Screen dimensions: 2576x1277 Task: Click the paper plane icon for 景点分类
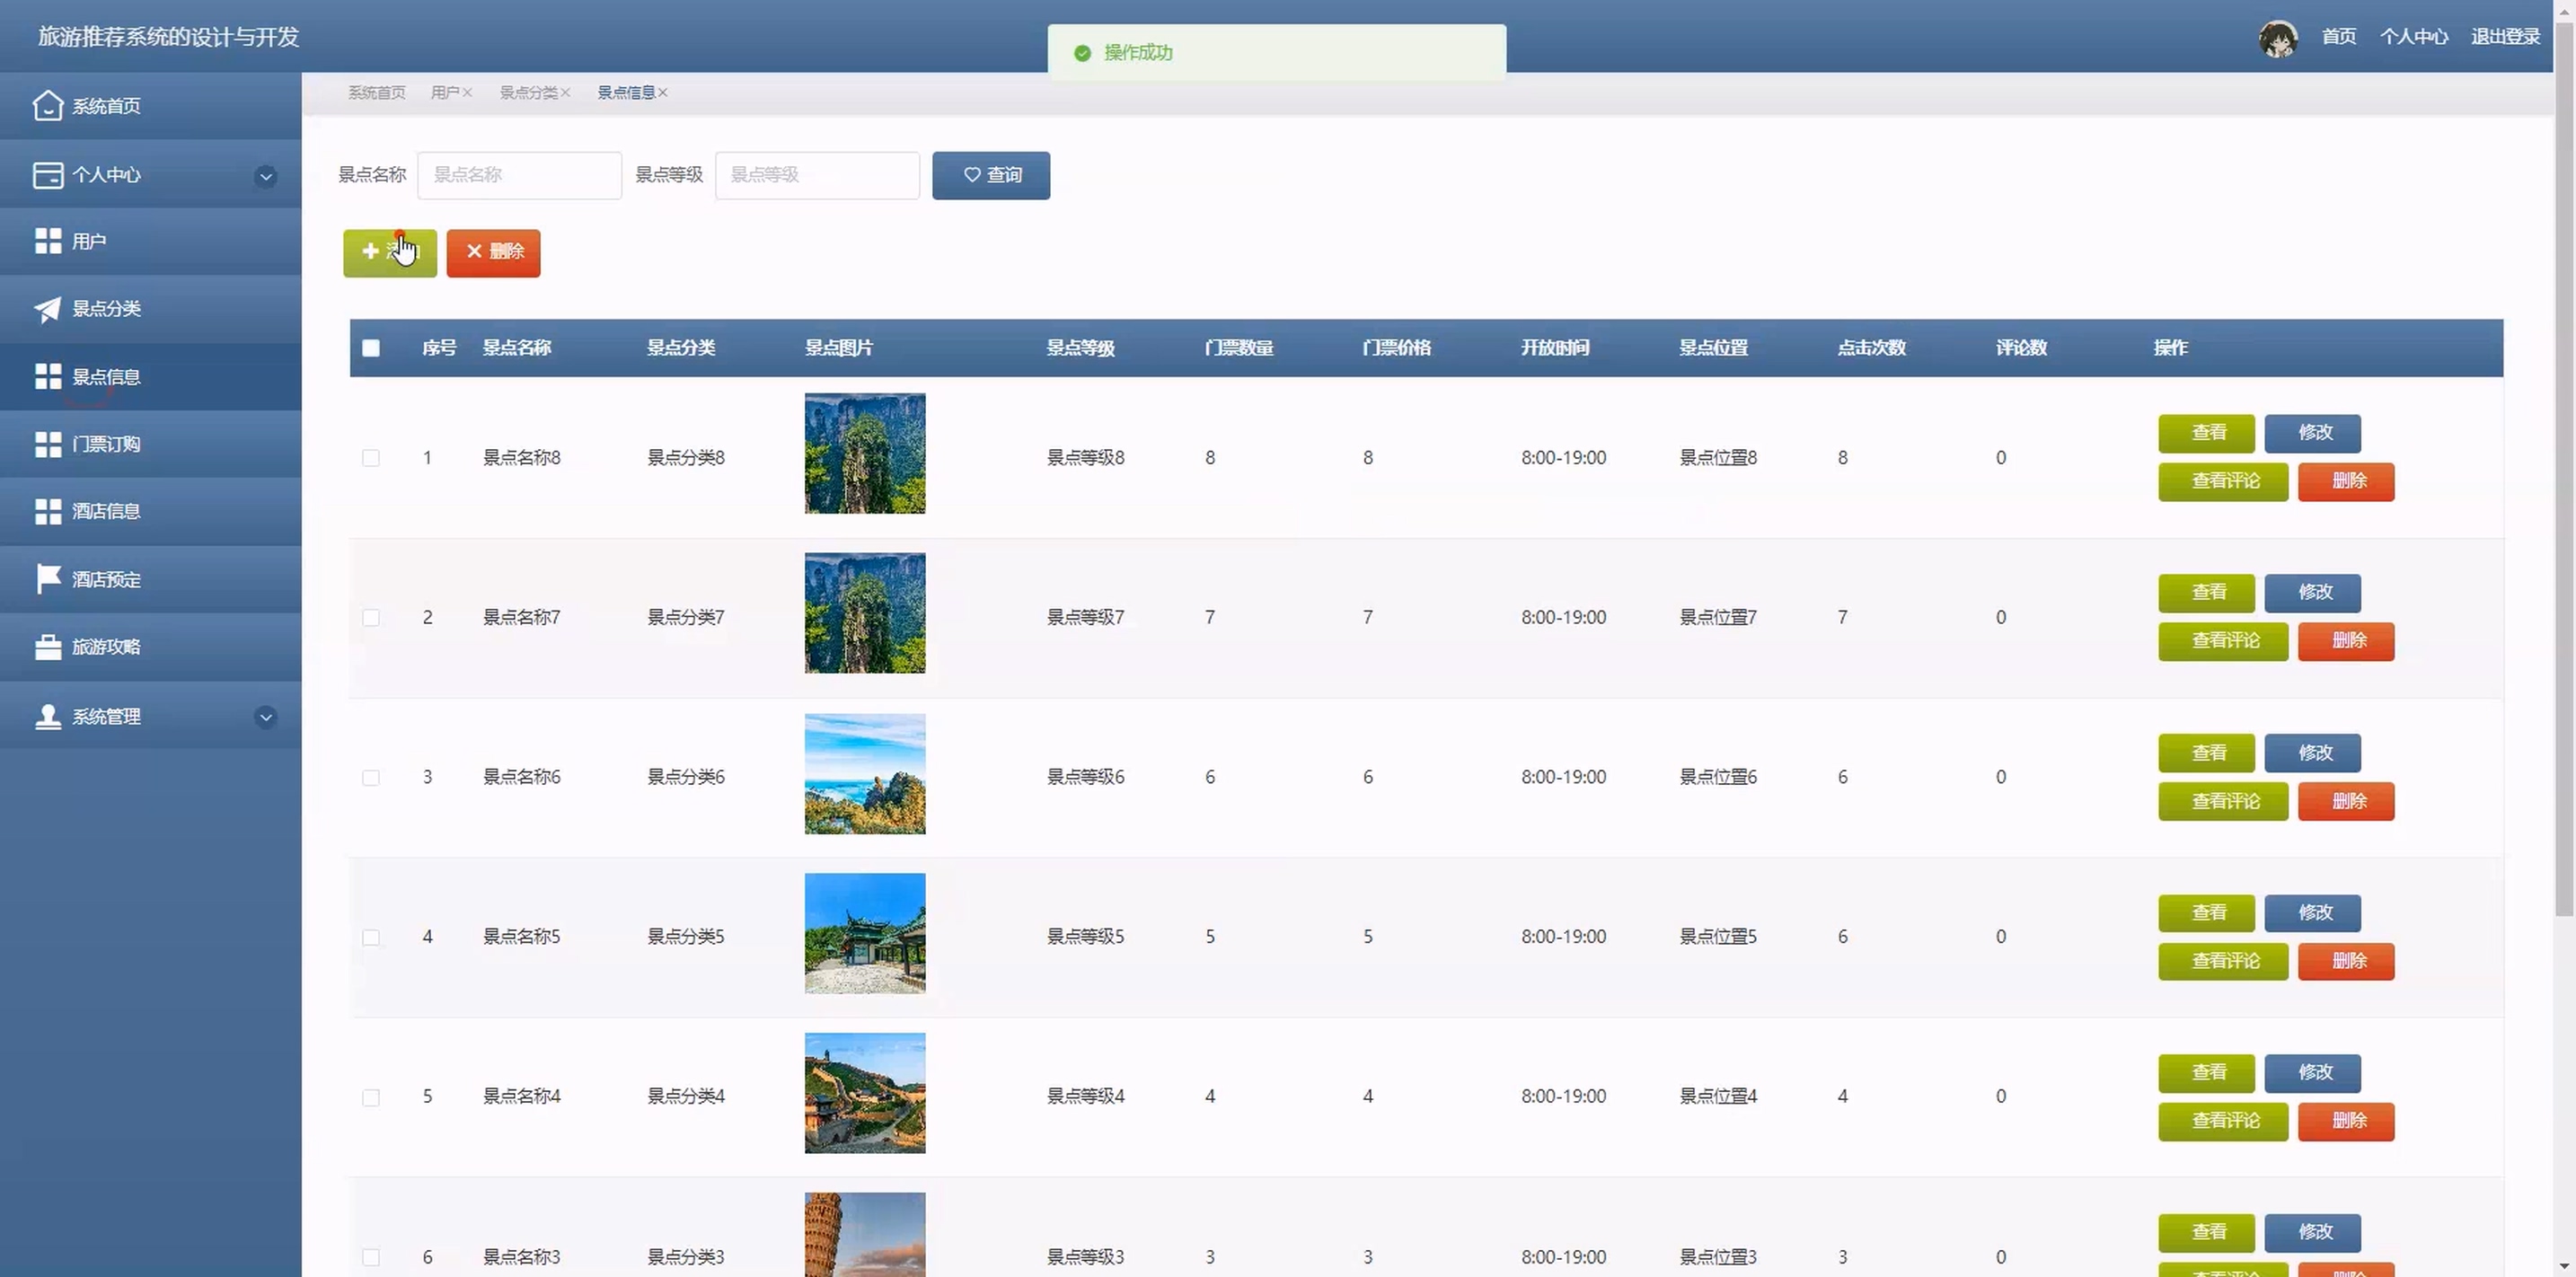pos(47,309)
